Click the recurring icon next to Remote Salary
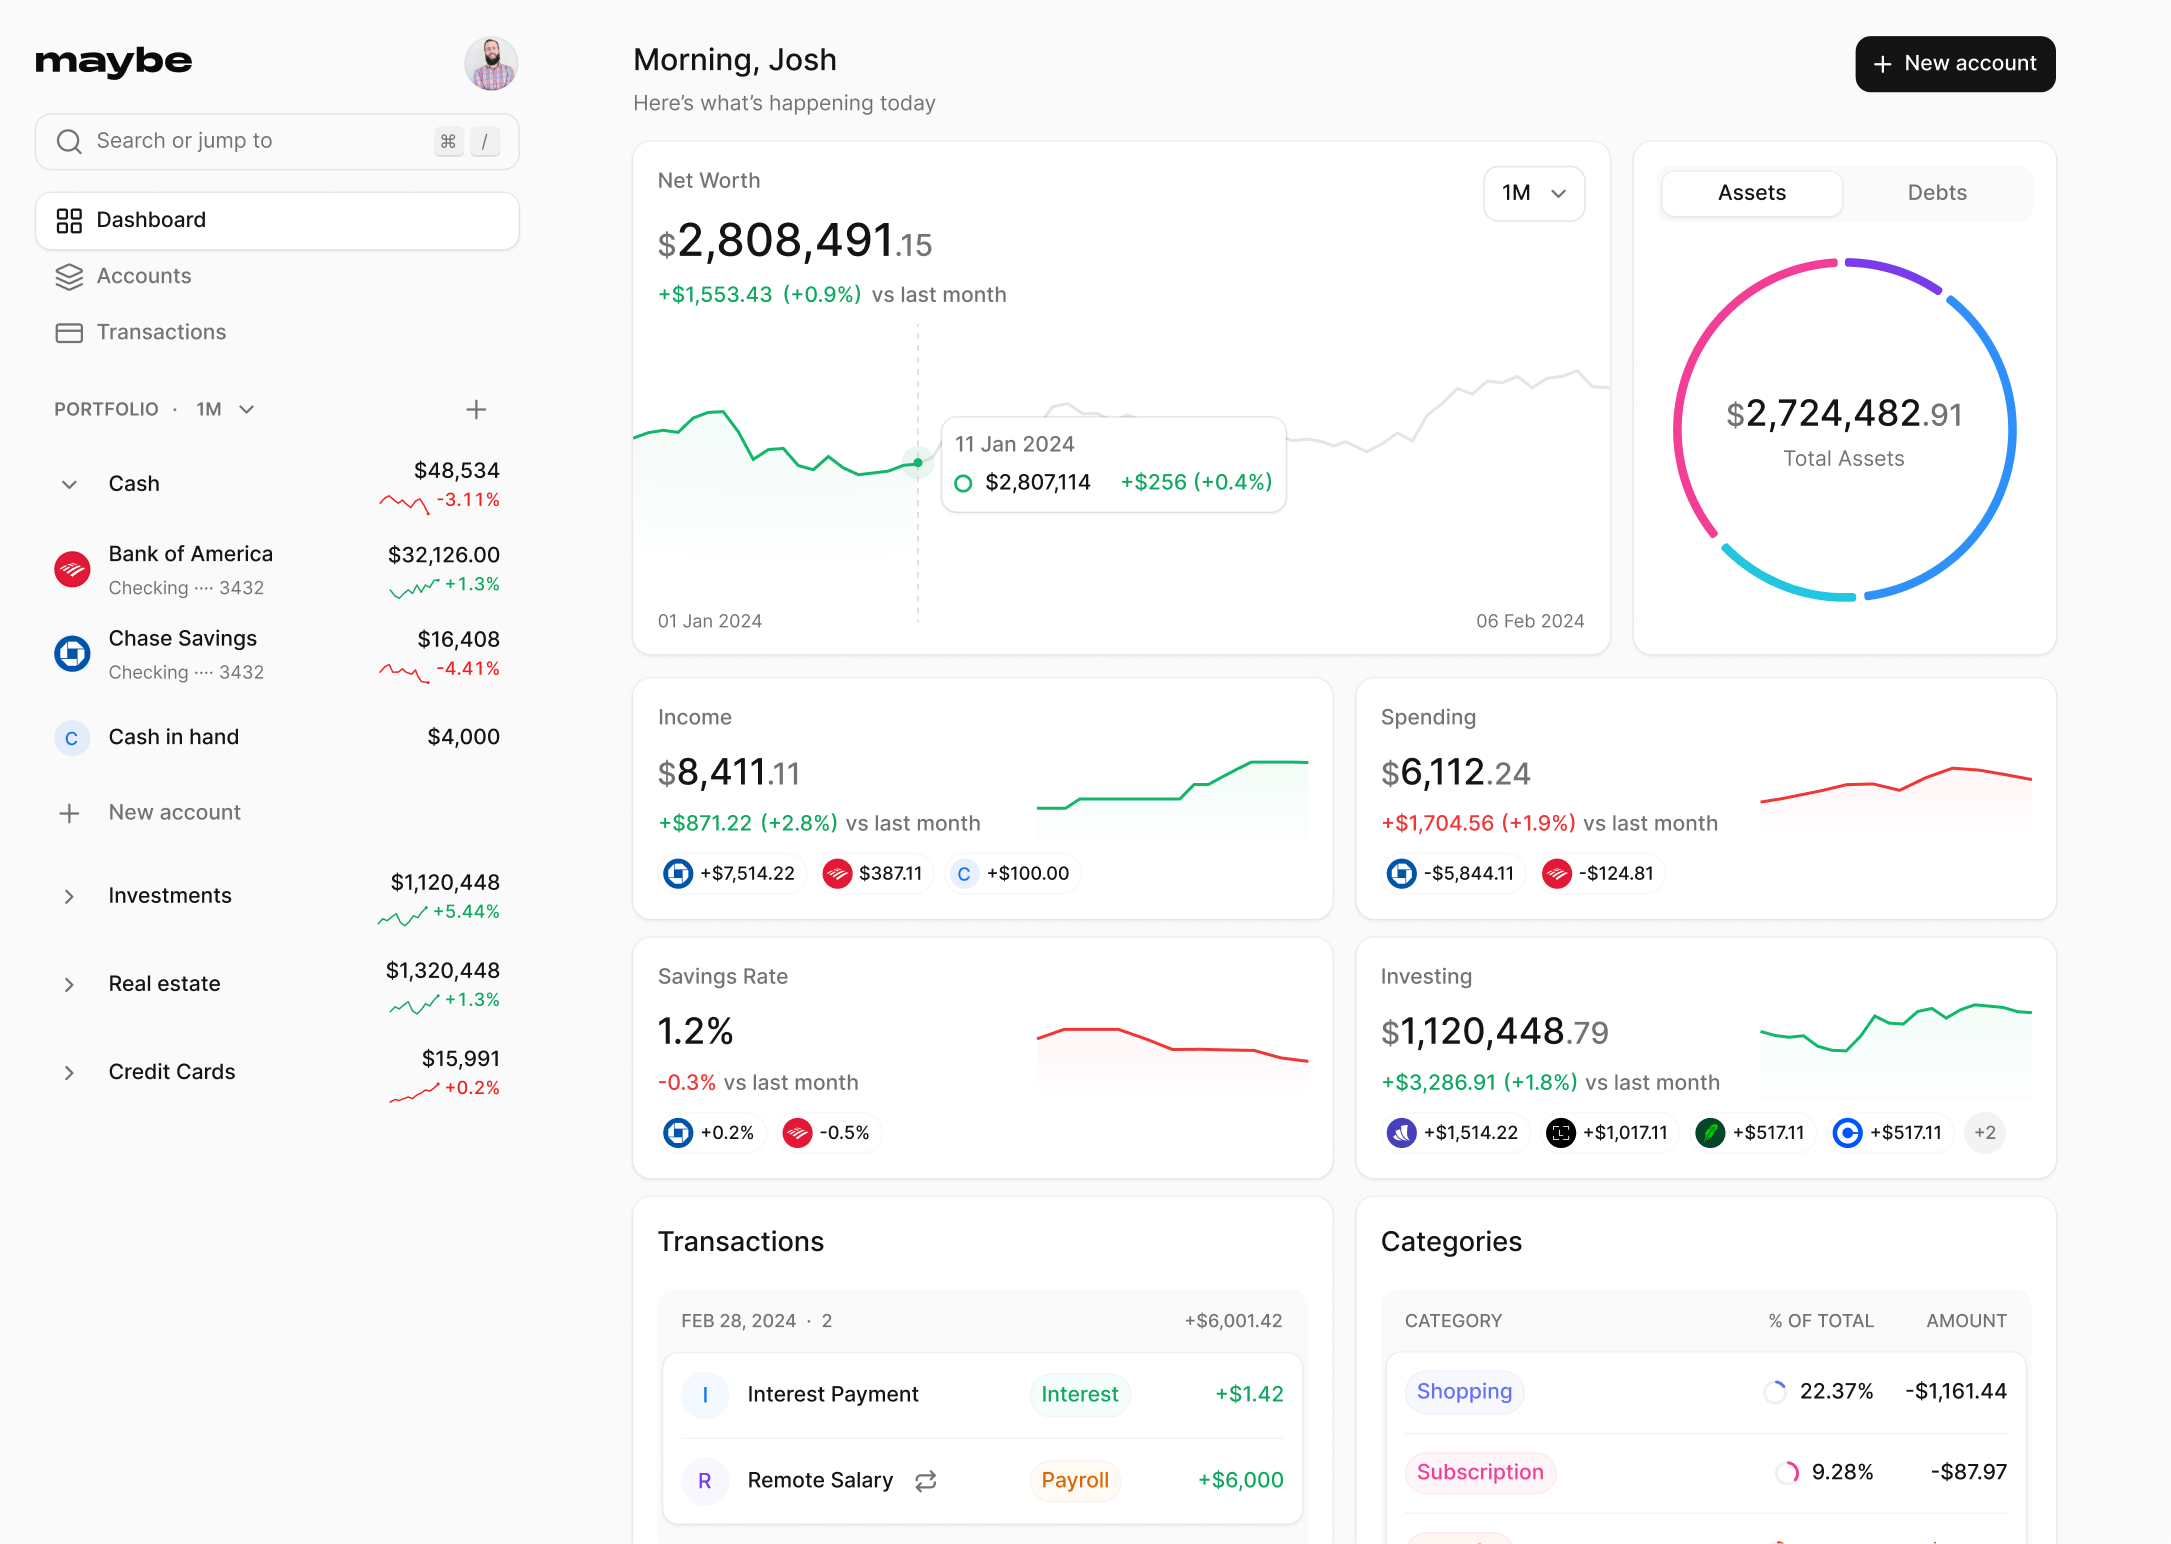 925,1481
